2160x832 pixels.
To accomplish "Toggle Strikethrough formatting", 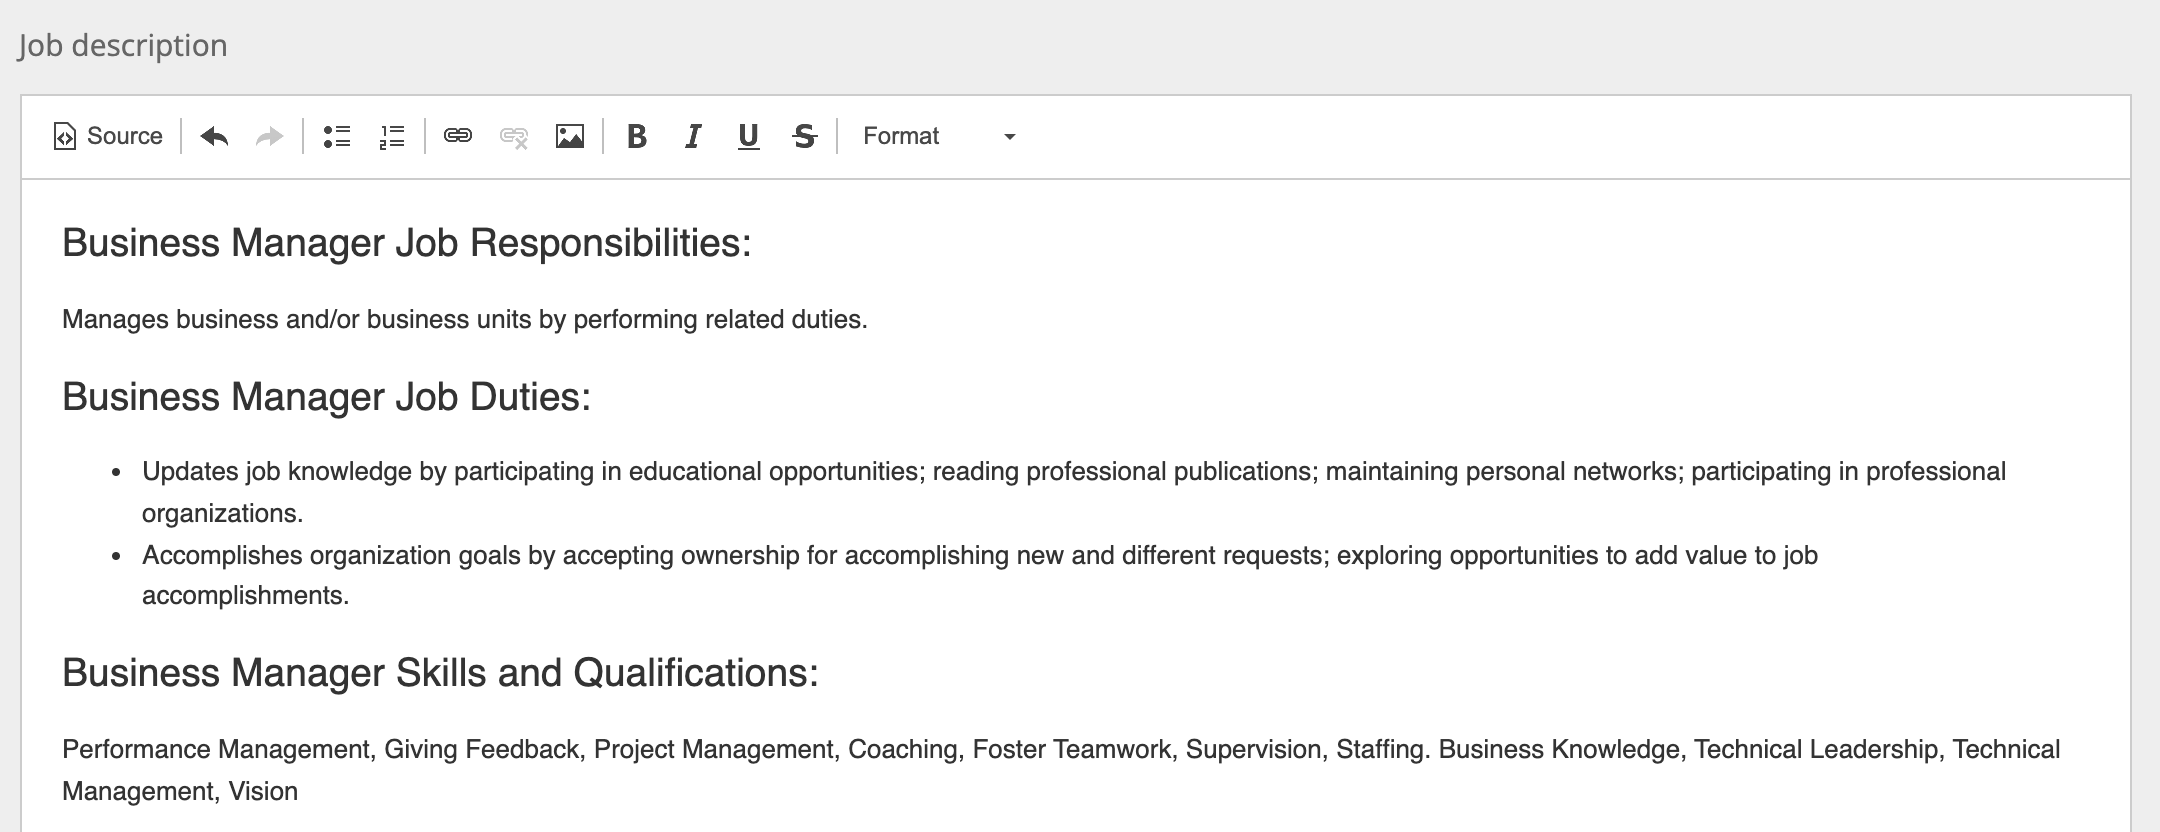I will click(805, 136).
